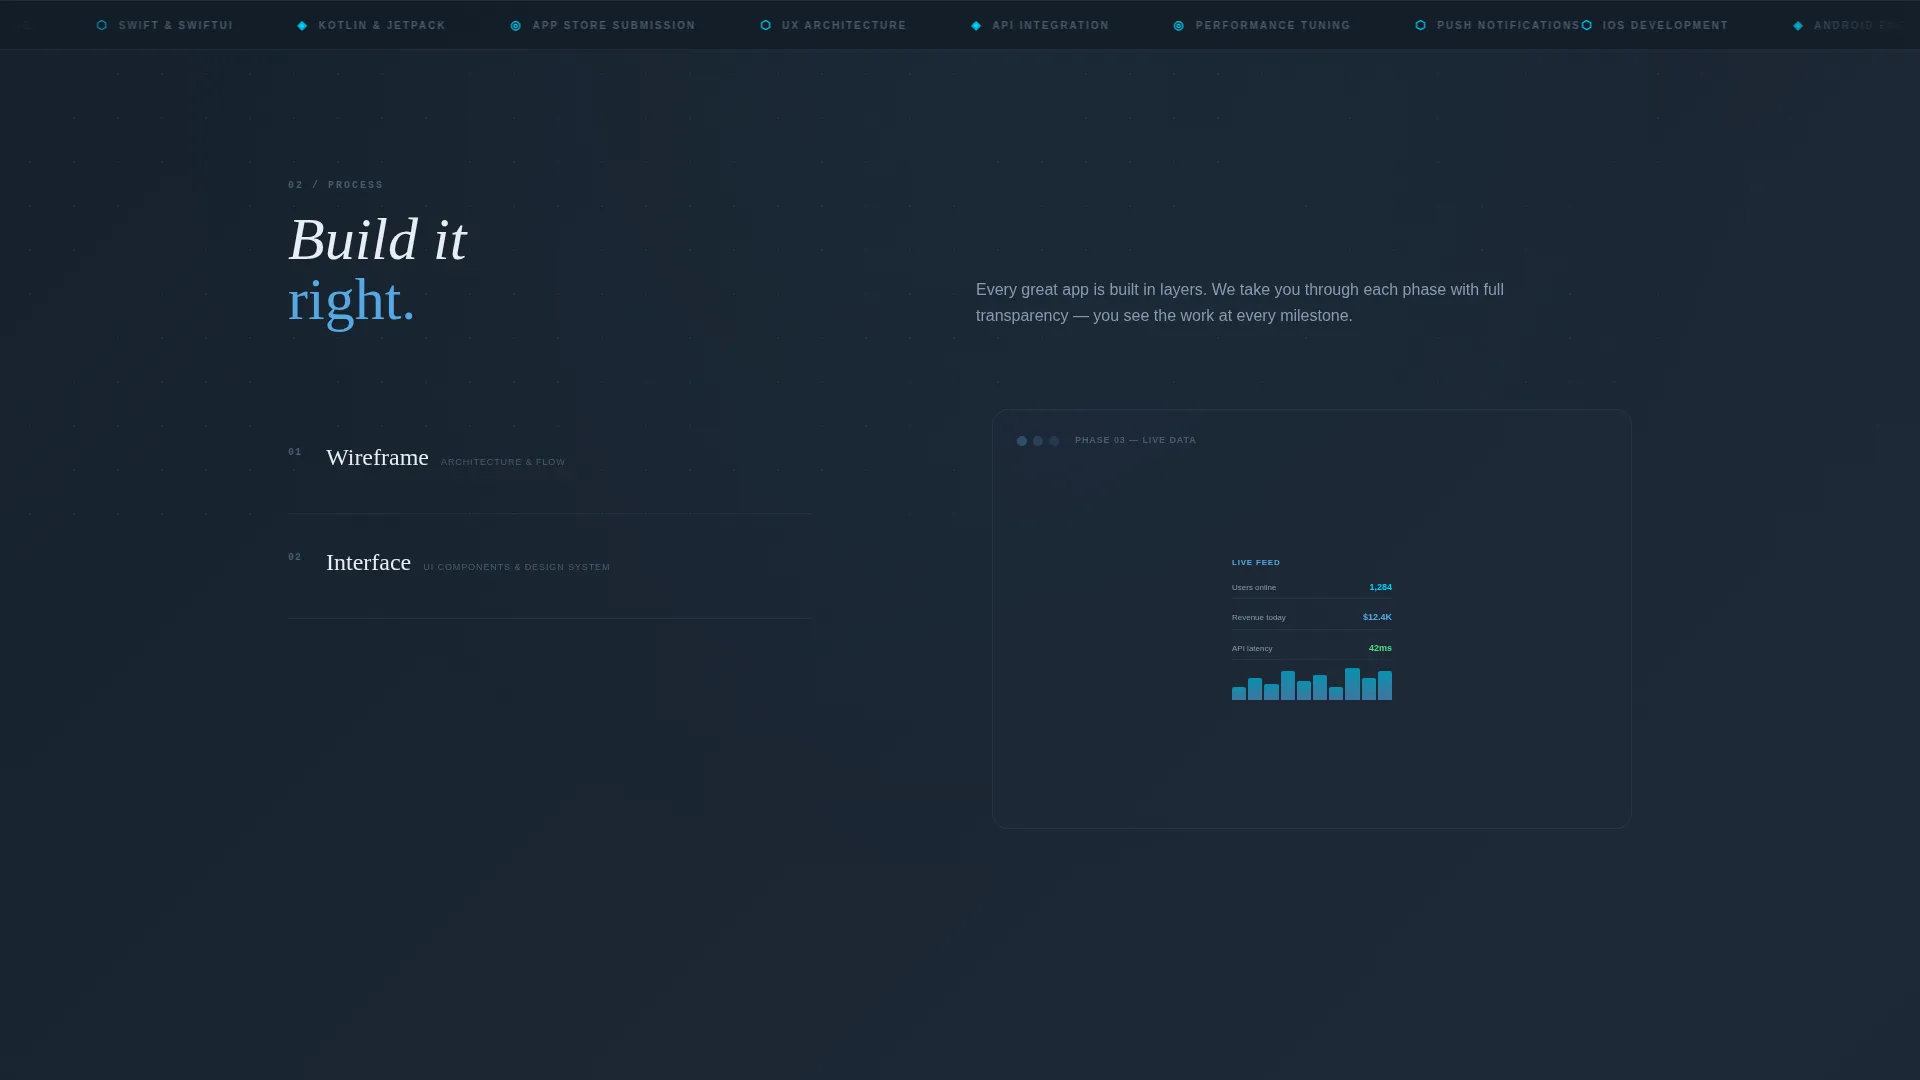Click the Phase 03 — Live Data title

[1135, 441]
